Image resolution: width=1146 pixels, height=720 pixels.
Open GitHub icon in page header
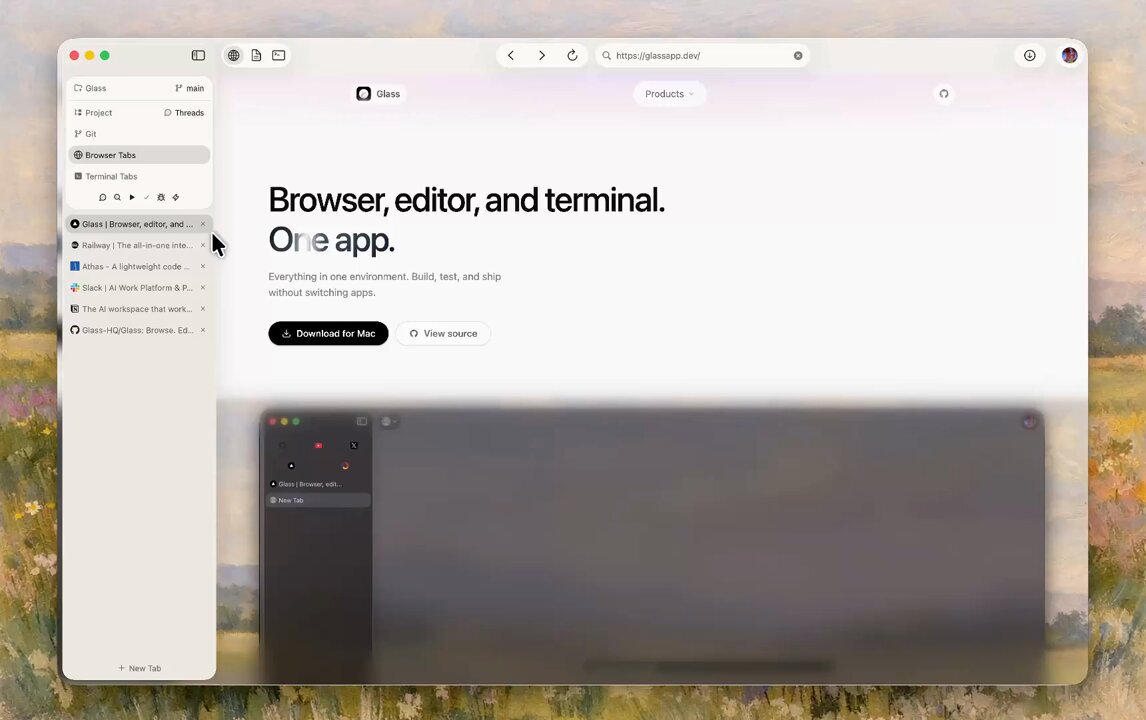(x=944, y=94)
